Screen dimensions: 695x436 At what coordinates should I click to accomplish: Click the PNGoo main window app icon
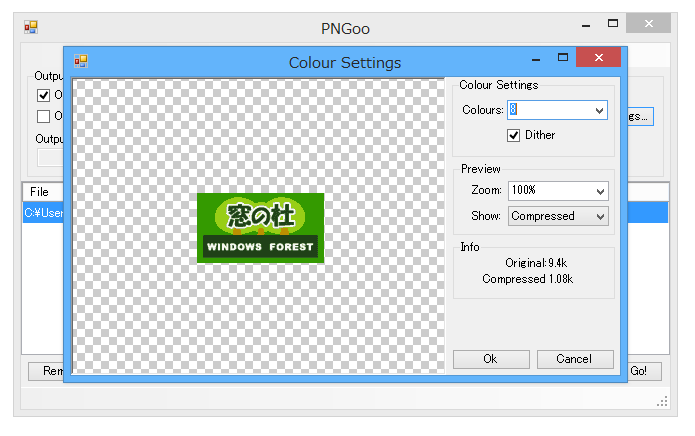31,27
